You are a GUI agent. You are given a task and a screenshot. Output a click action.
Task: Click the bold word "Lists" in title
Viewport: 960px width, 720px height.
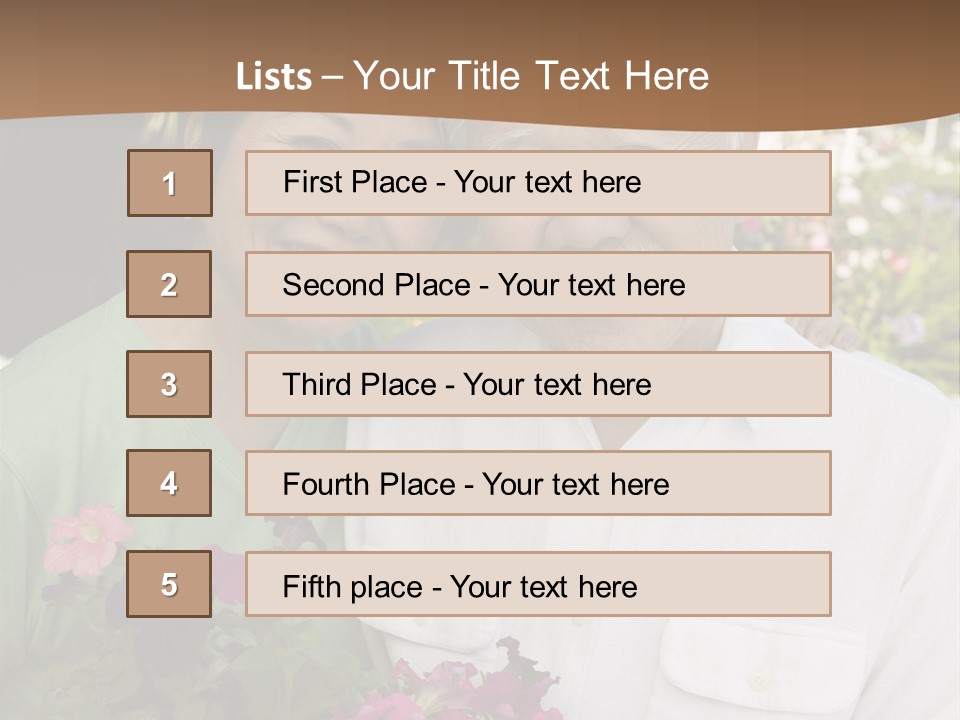[x=274, y=77]
